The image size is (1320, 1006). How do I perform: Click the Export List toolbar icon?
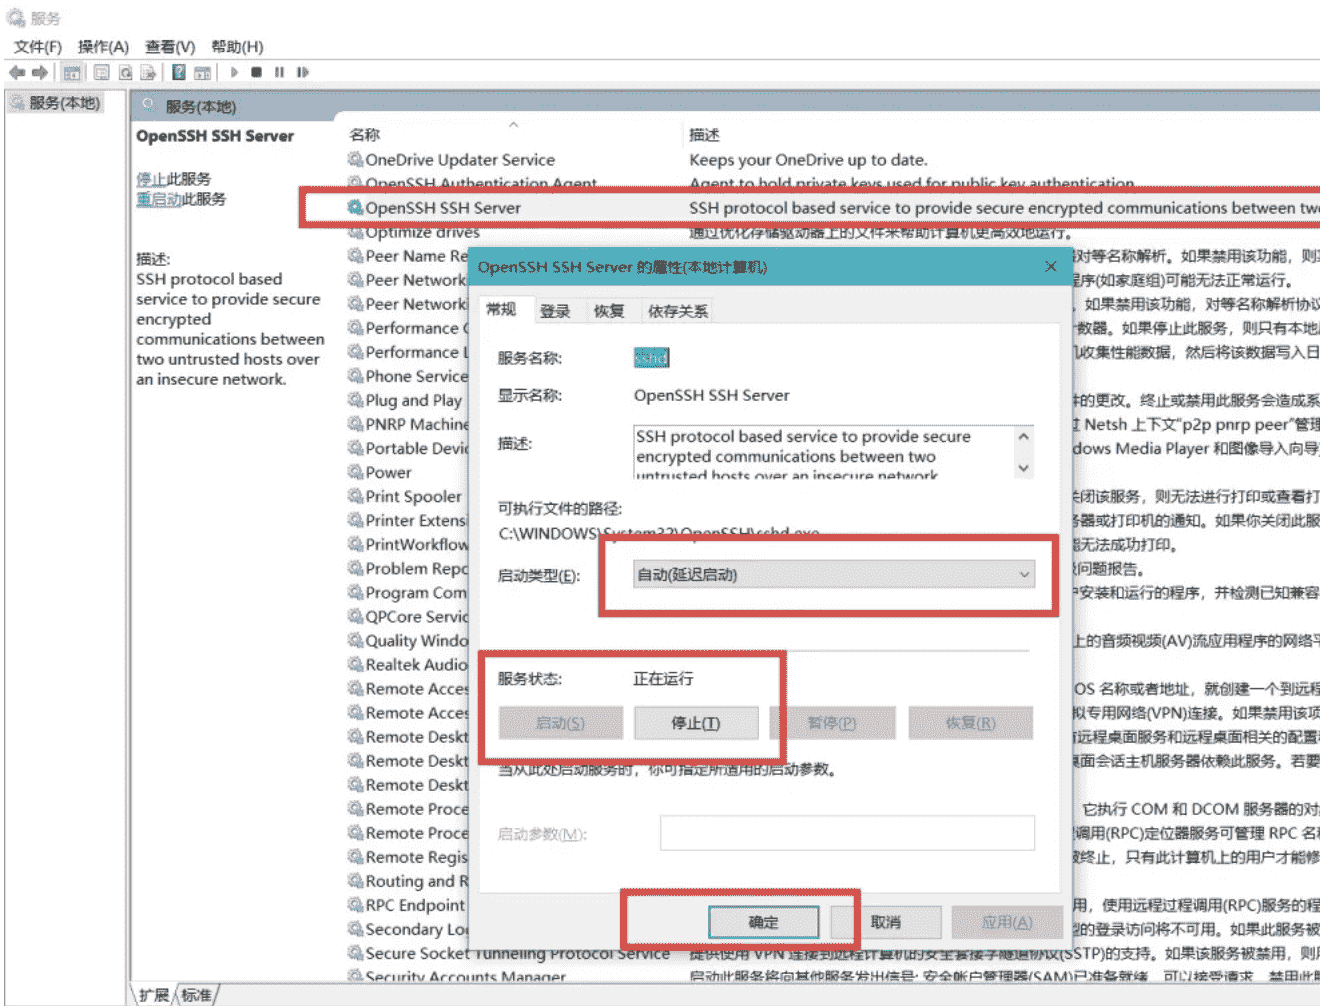point(148,72)
